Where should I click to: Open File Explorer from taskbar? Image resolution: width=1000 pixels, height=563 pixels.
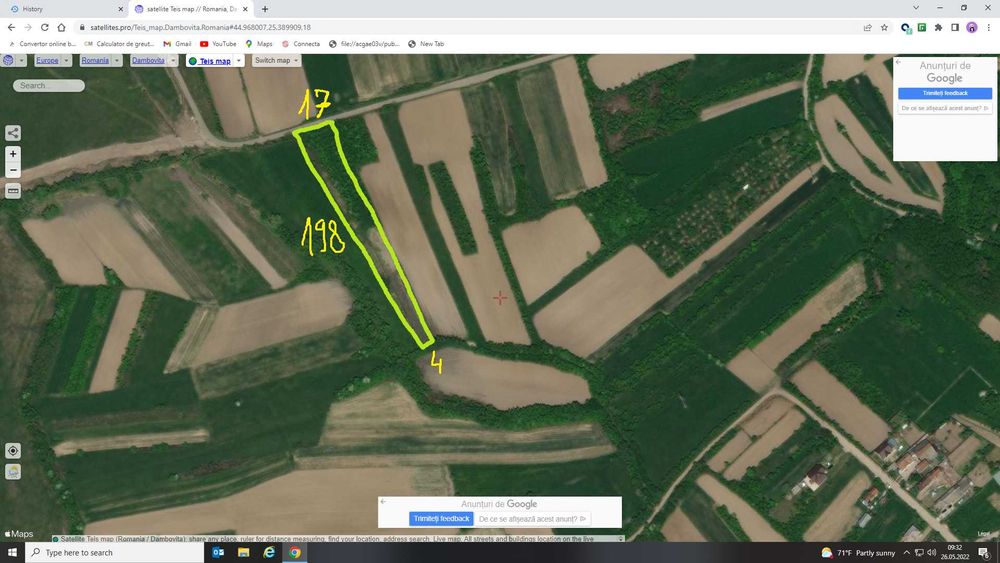point(244,552)
